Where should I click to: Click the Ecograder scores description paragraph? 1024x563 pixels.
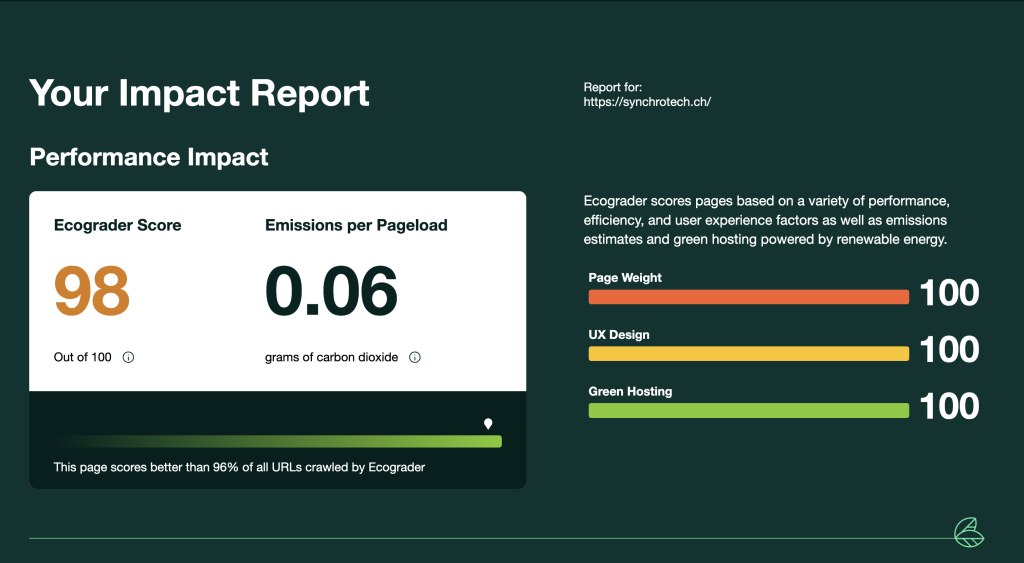click(x=766, y=220)
